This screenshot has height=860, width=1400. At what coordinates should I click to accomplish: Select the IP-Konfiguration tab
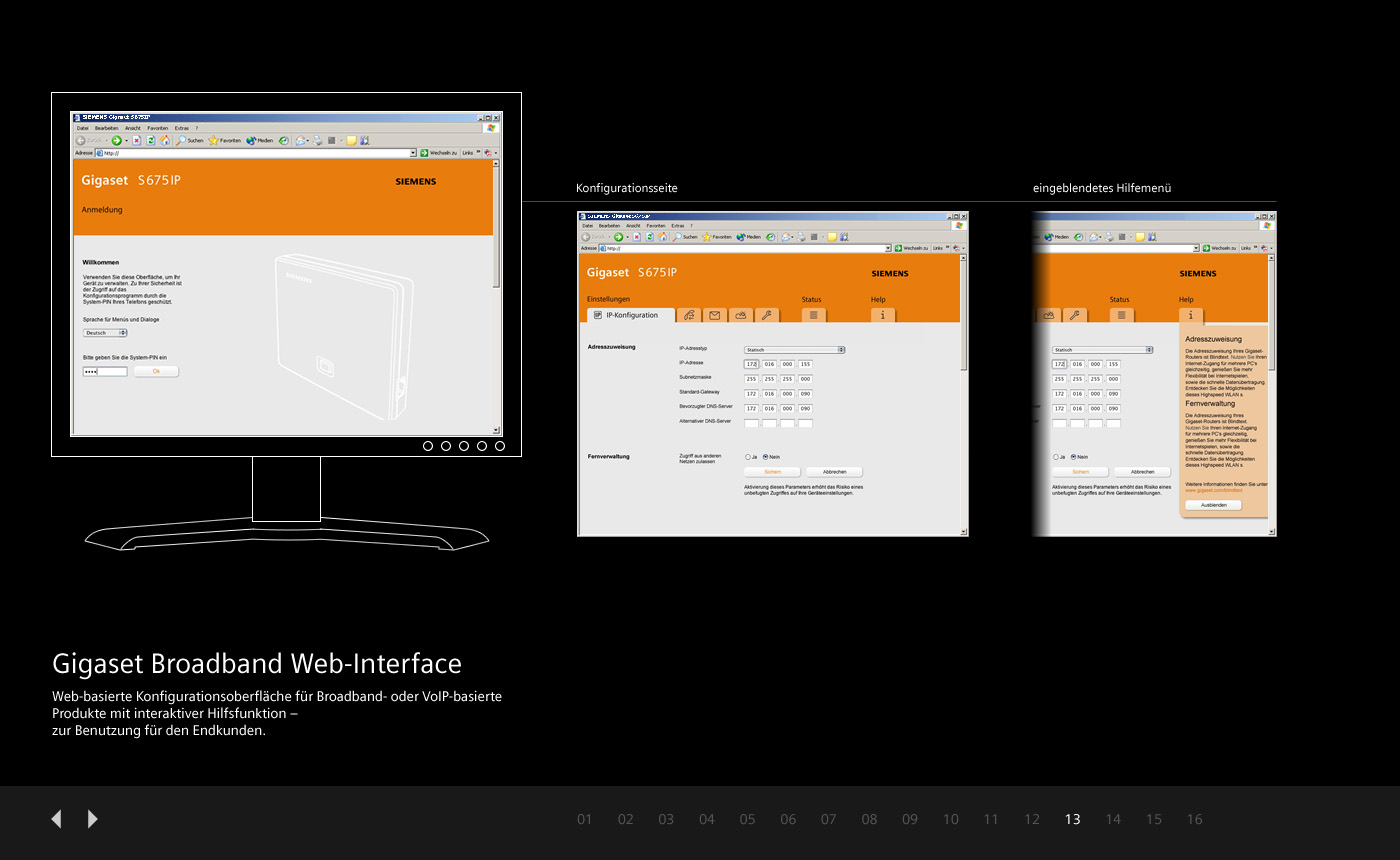pyautogui.click(x=627, y=315)
